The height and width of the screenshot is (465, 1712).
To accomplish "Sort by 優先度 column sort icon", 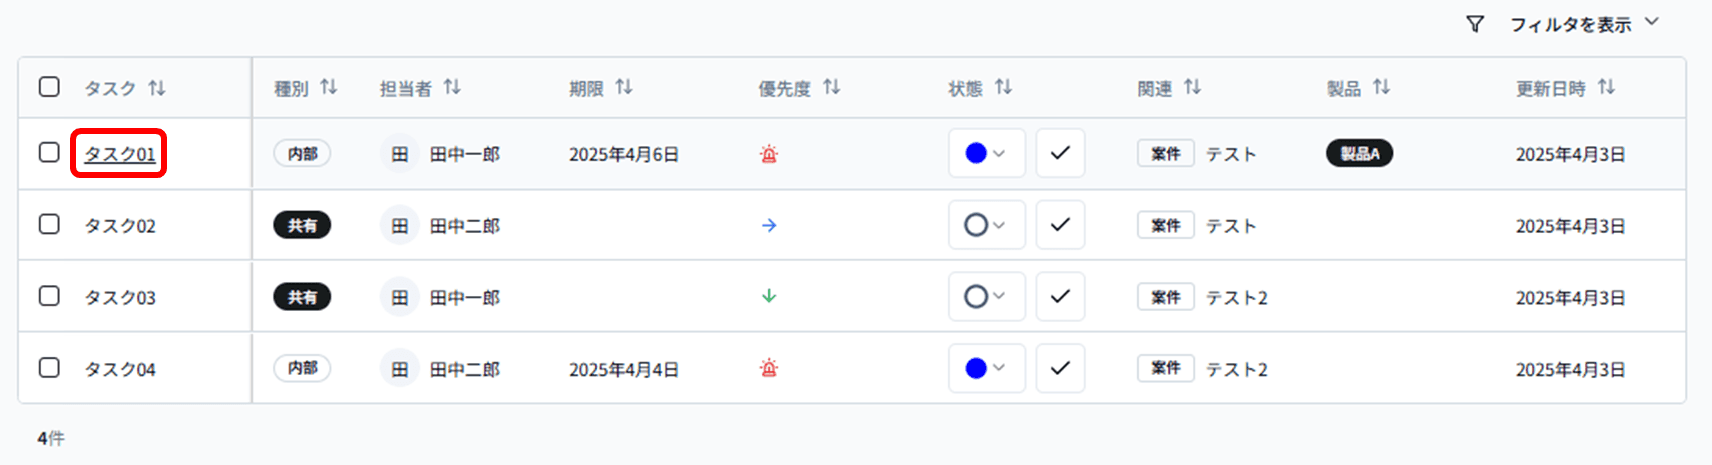I will (x=831, y=88).
